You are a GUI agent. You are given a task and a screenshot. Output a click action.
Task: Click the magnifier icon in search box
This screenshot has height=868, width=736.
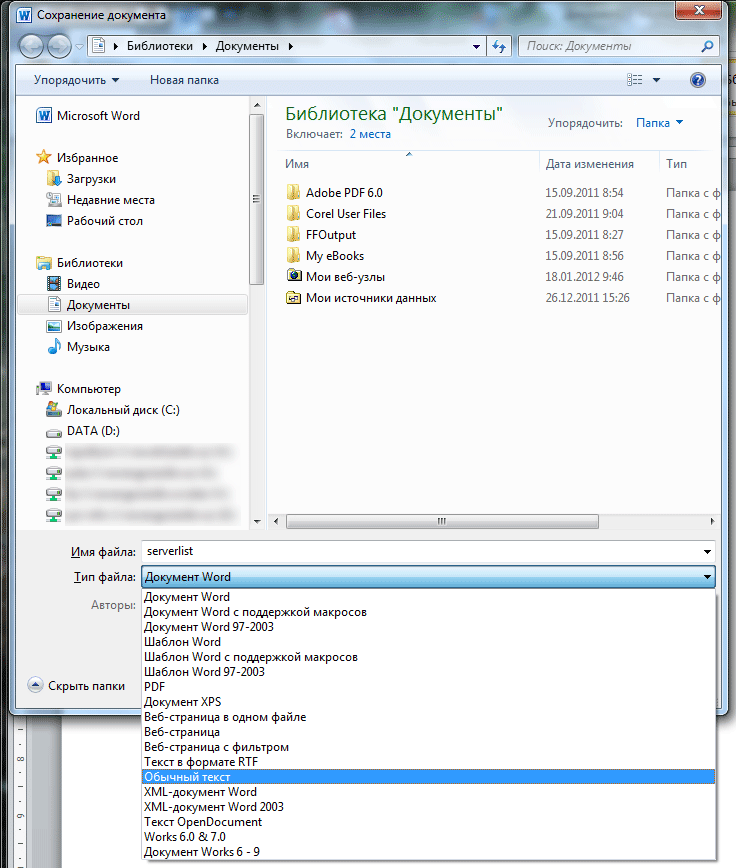[707, 46]
